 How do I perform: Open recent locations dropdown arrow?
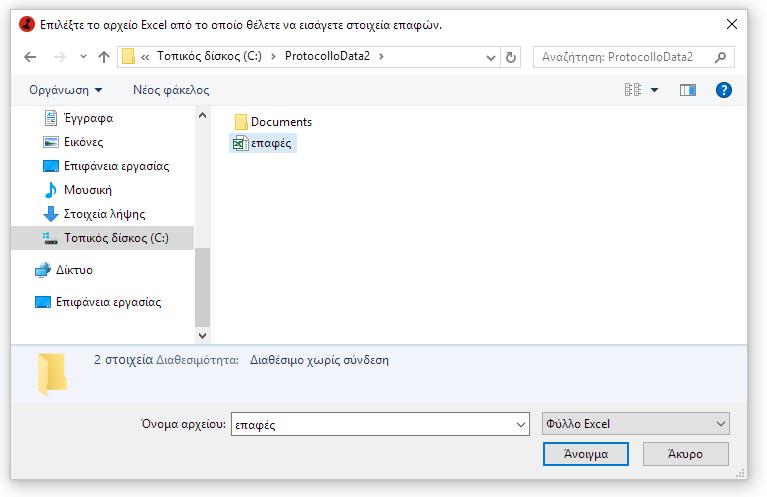pos(84,57)
